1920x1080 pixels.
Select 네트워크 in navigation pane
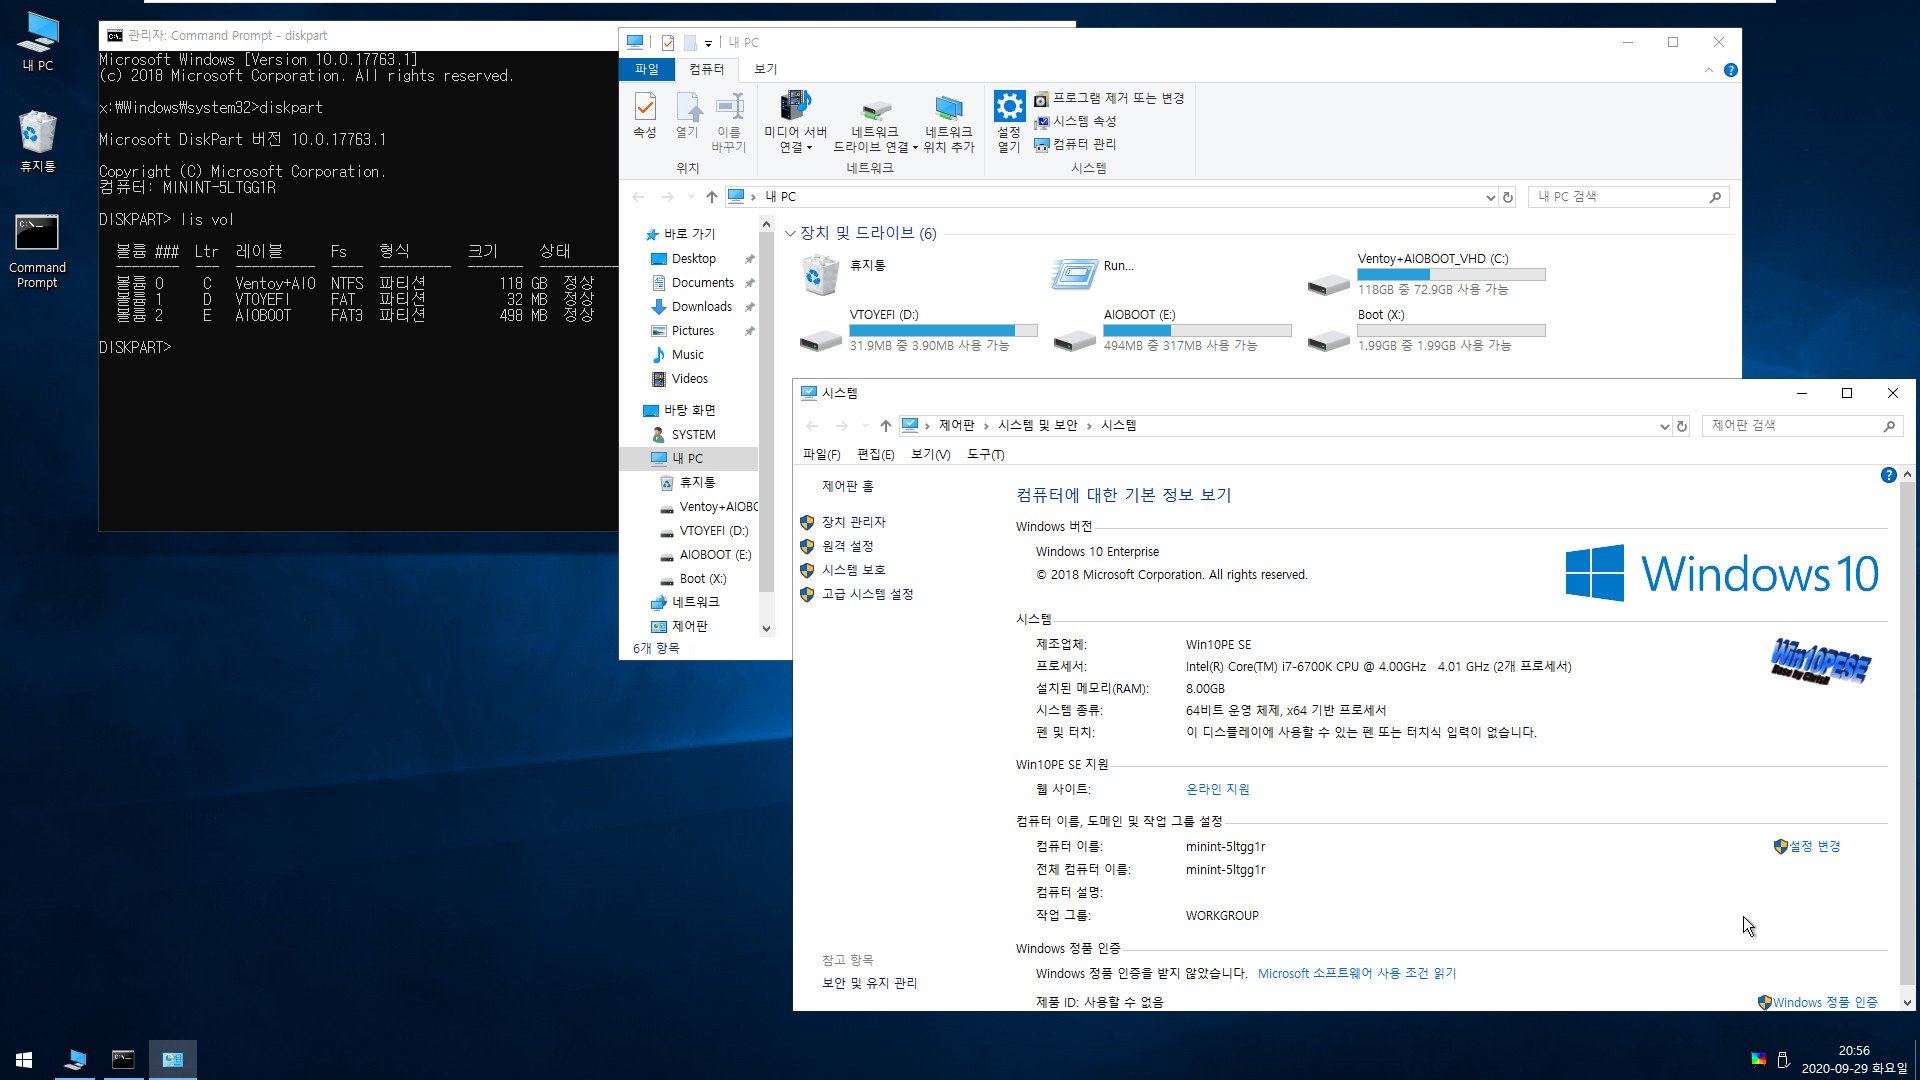tap(695, 602)
